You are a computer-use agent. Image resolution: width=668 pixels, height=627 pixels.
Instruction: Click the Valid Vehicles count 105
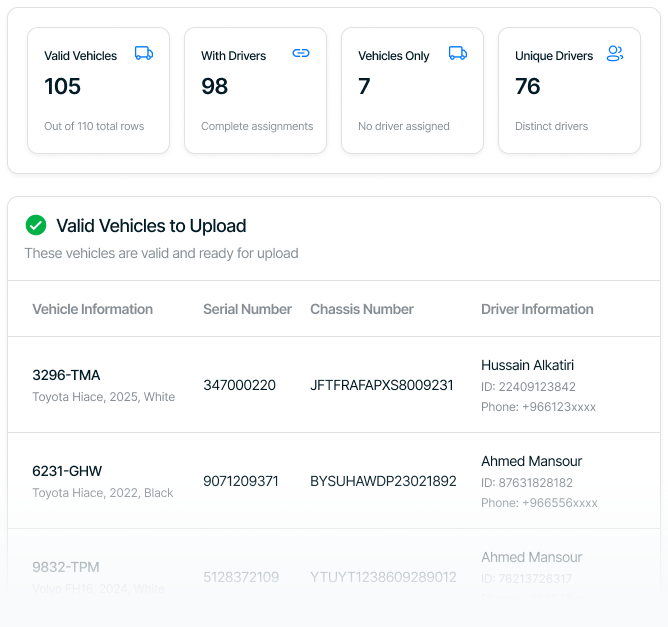(x=63, y=87)
